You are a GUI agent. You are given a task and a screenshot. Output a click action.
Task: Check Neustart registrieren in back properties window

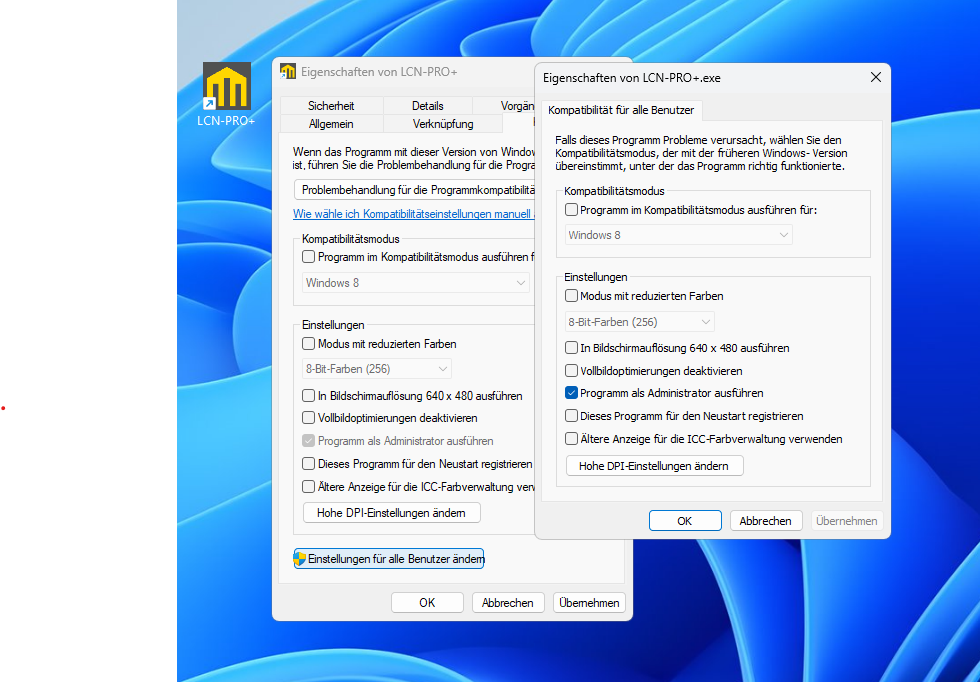[309, 463]
